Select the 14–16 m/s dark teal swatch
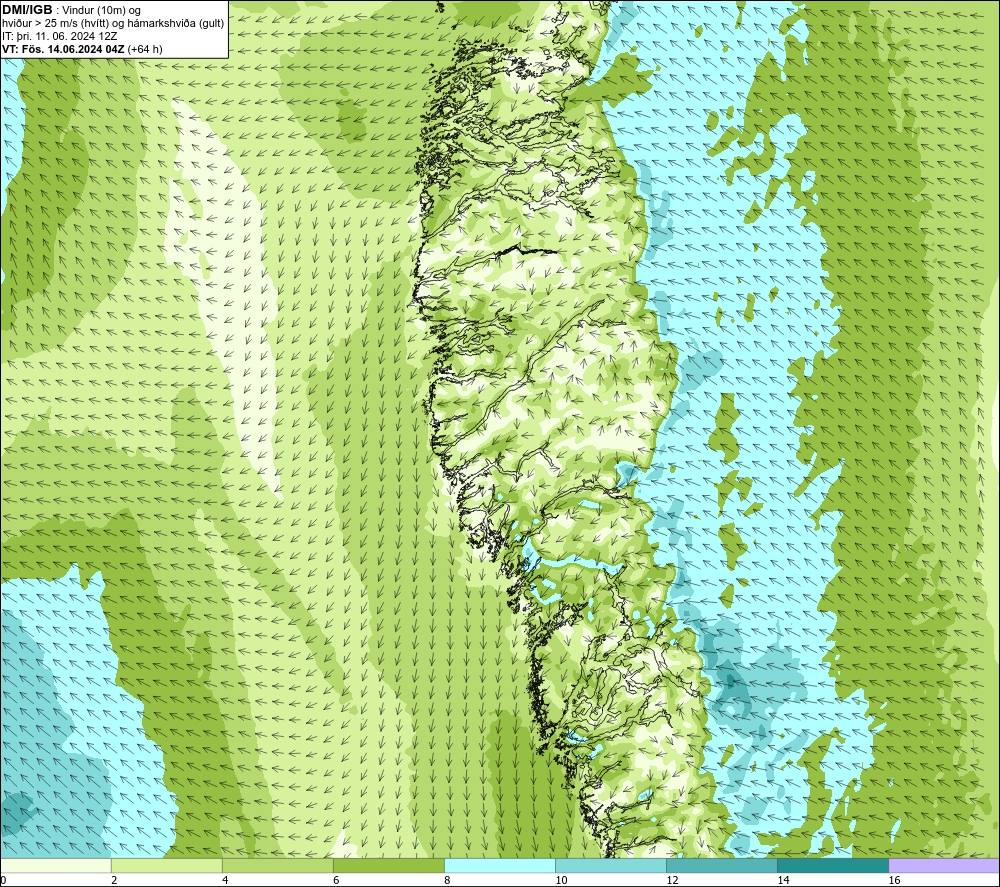Image resolution: width=1000 pixels, height=887 pixels. 833,865
